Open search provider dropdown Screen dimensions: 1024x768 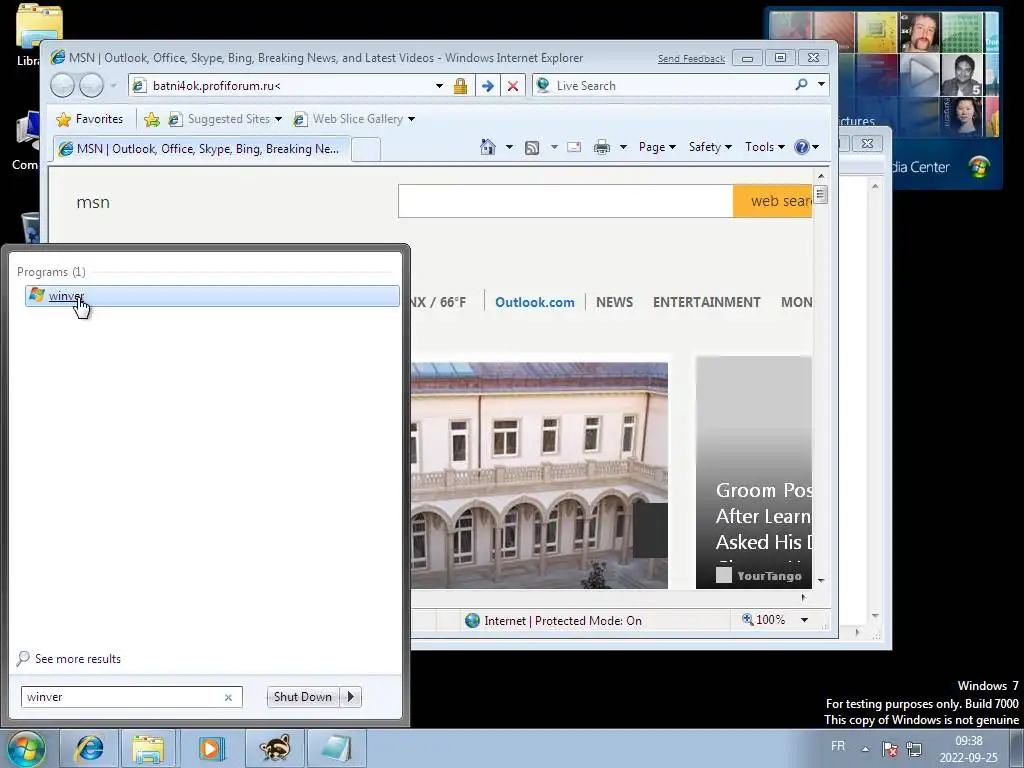[x=821, y=85]
